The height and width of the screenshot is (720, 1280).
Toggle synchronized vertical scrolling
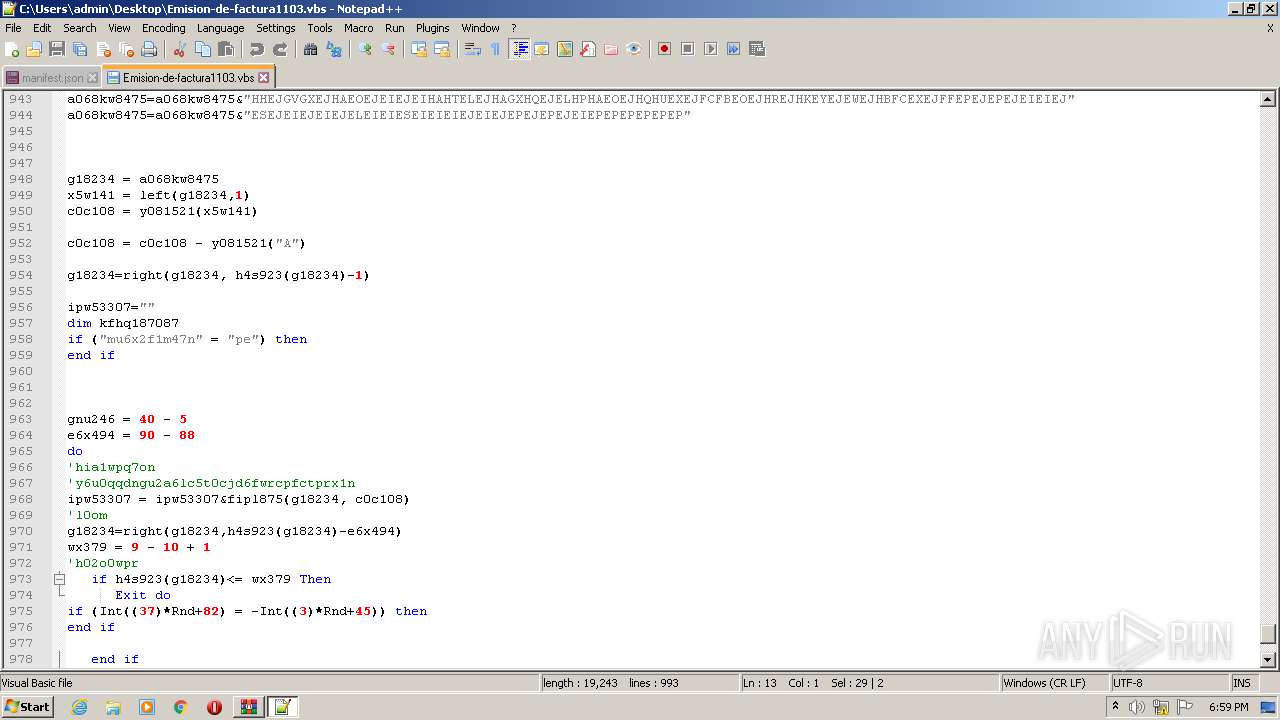coord(419,49)
